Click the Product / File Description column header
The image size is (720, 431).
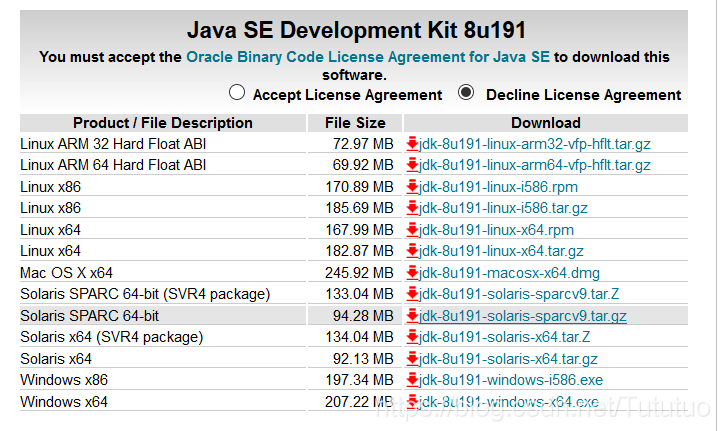(163, 123)
